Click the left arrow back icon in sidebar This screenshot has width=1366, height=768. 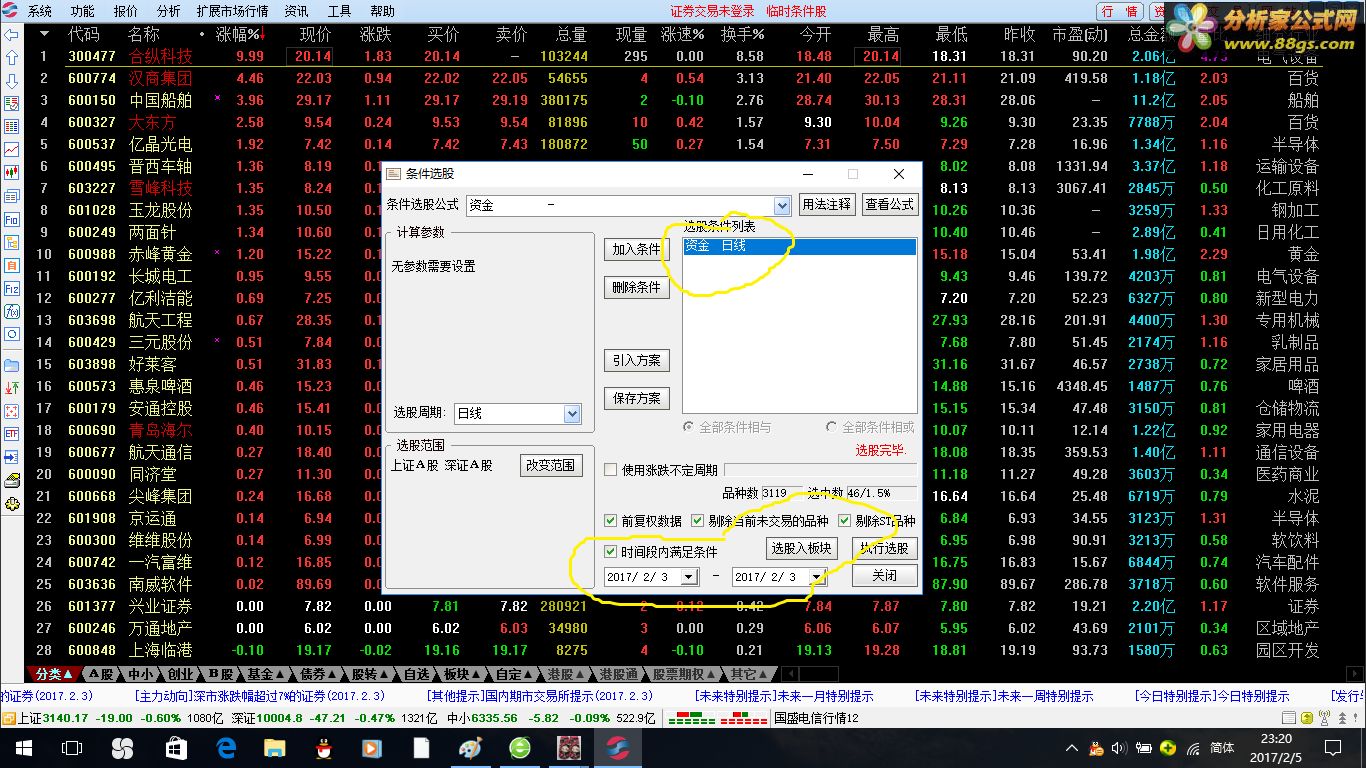(12, 35)
